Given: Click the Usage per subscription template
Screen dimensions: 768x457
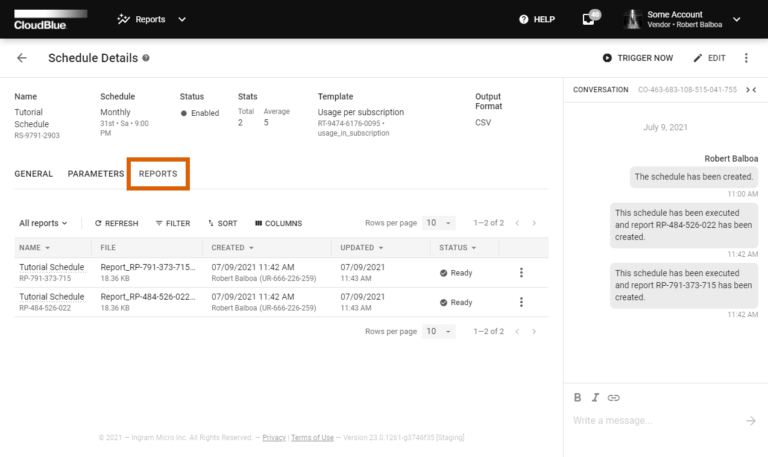Looking at the screenshot, I should [360, 112].
